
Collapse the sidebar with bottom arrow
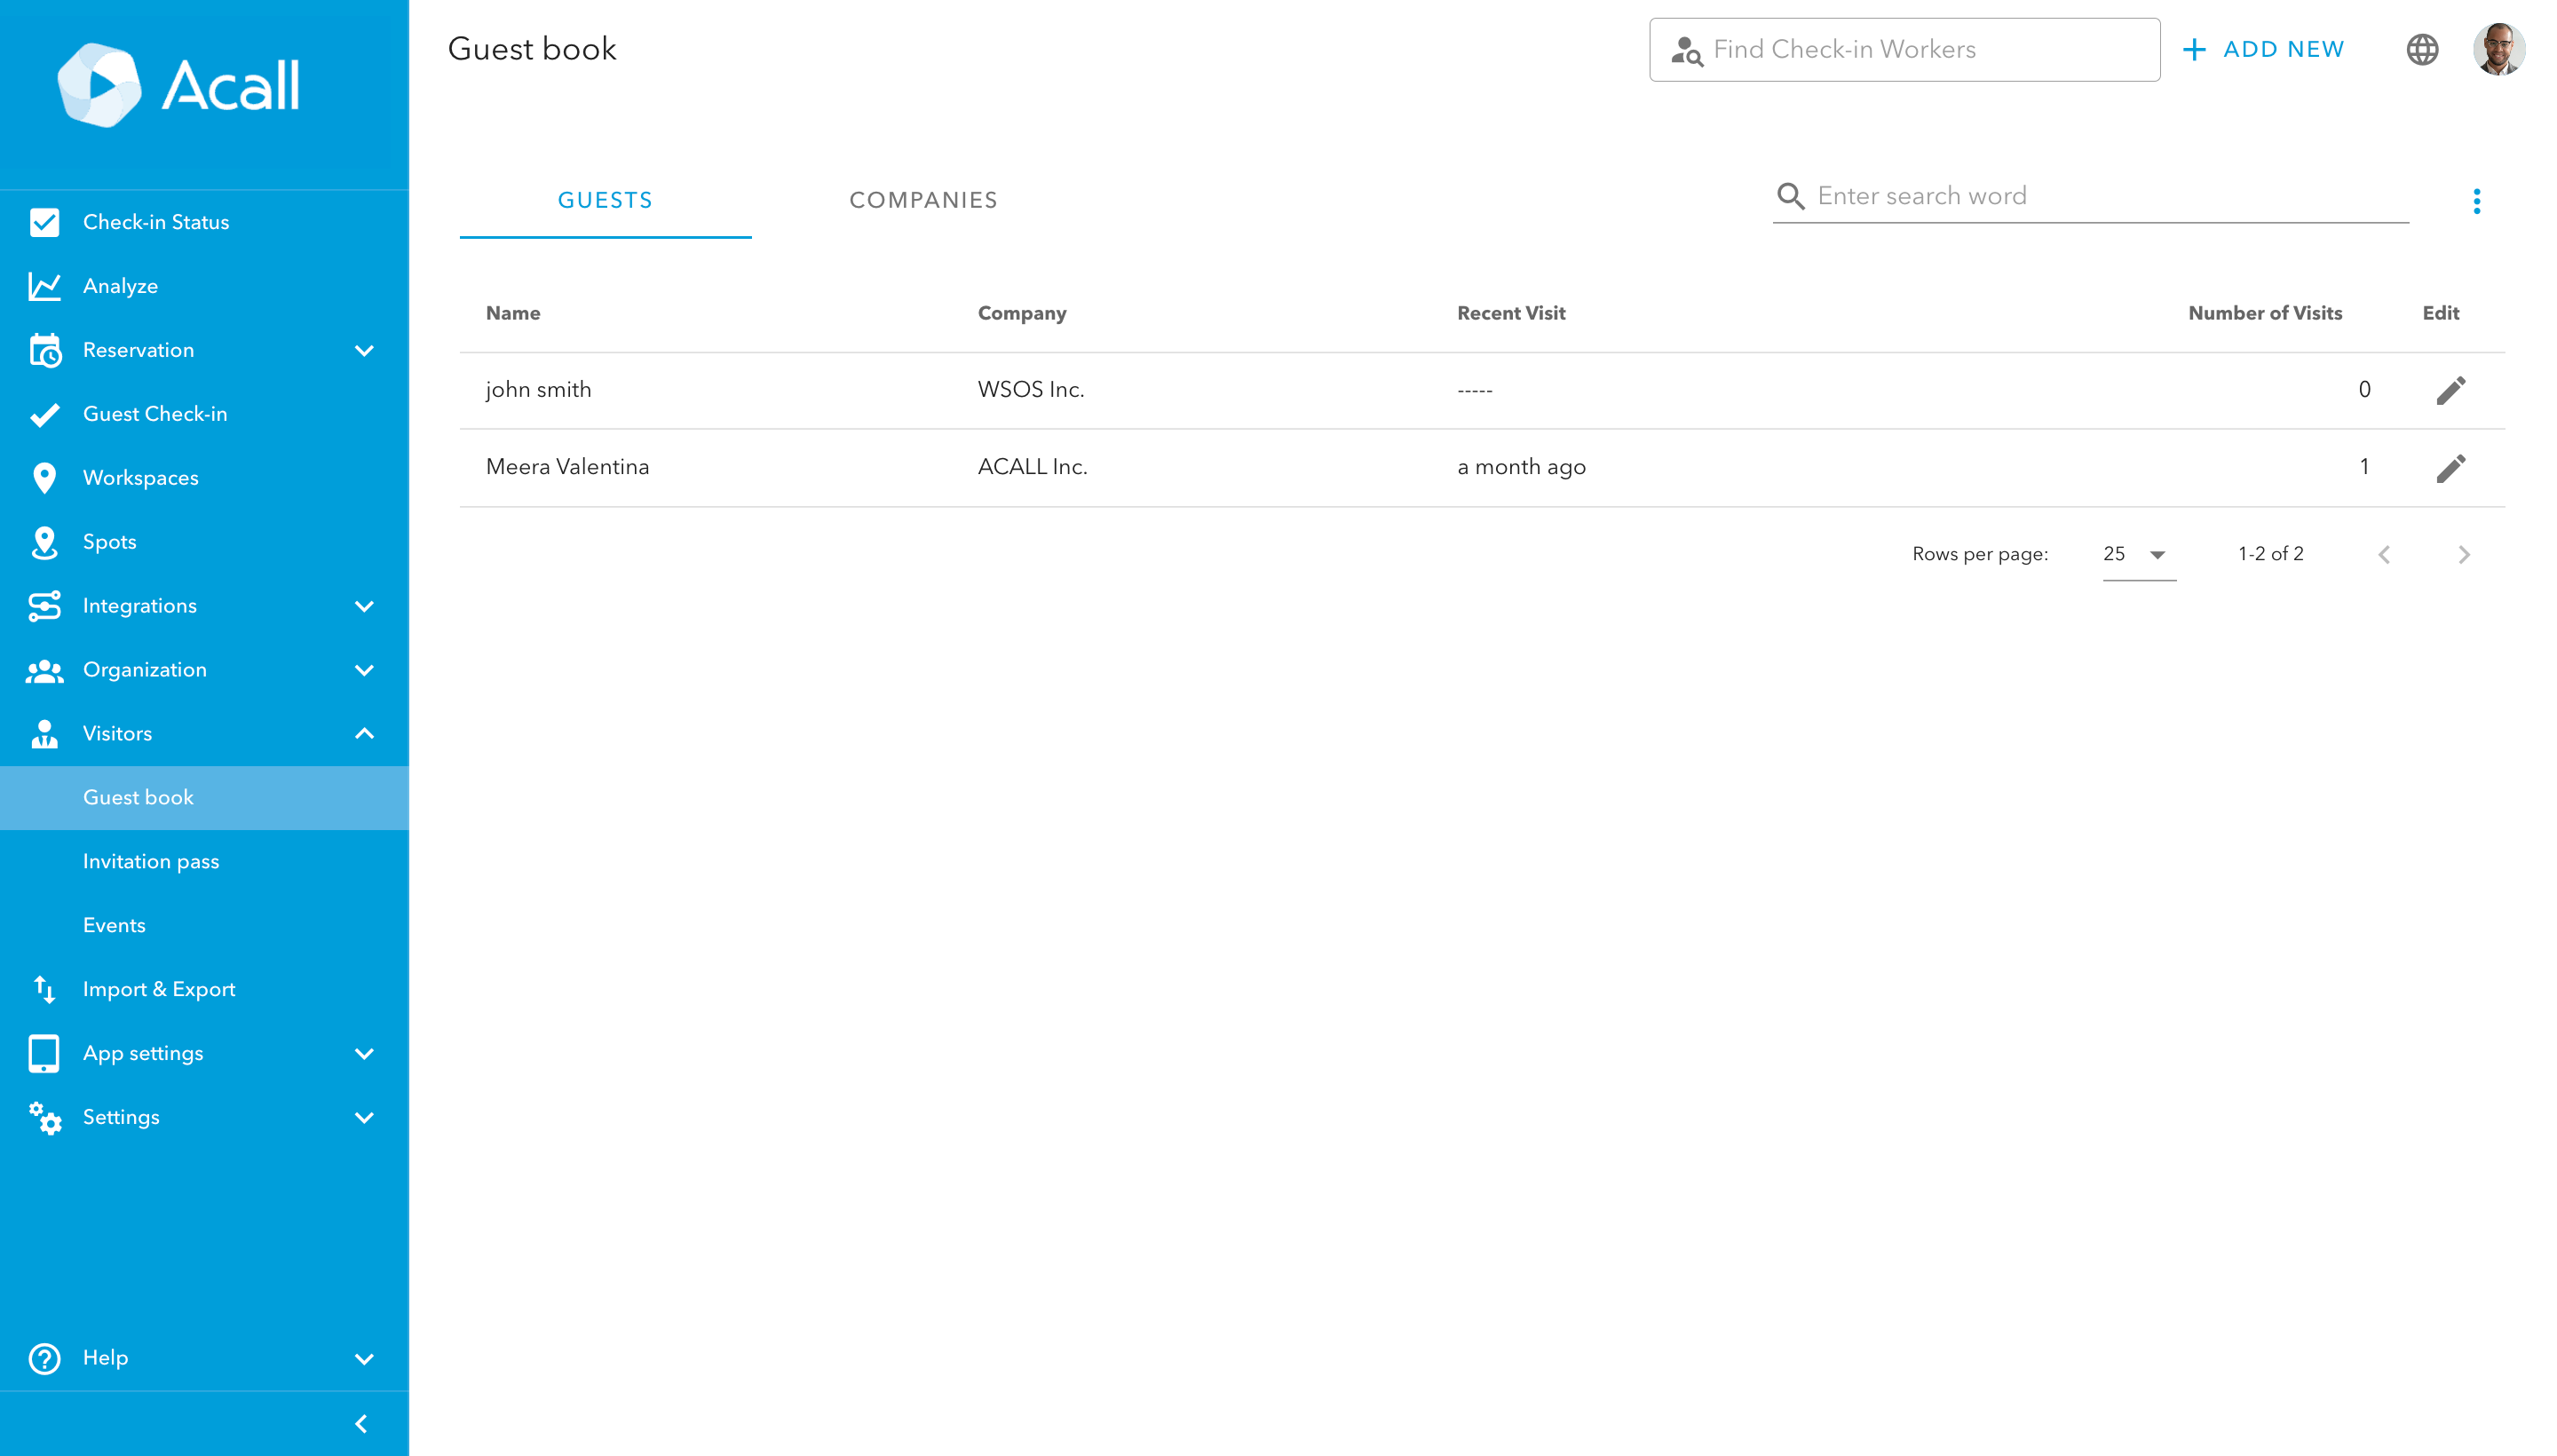pyautogui.click(x=361, y=1423)
